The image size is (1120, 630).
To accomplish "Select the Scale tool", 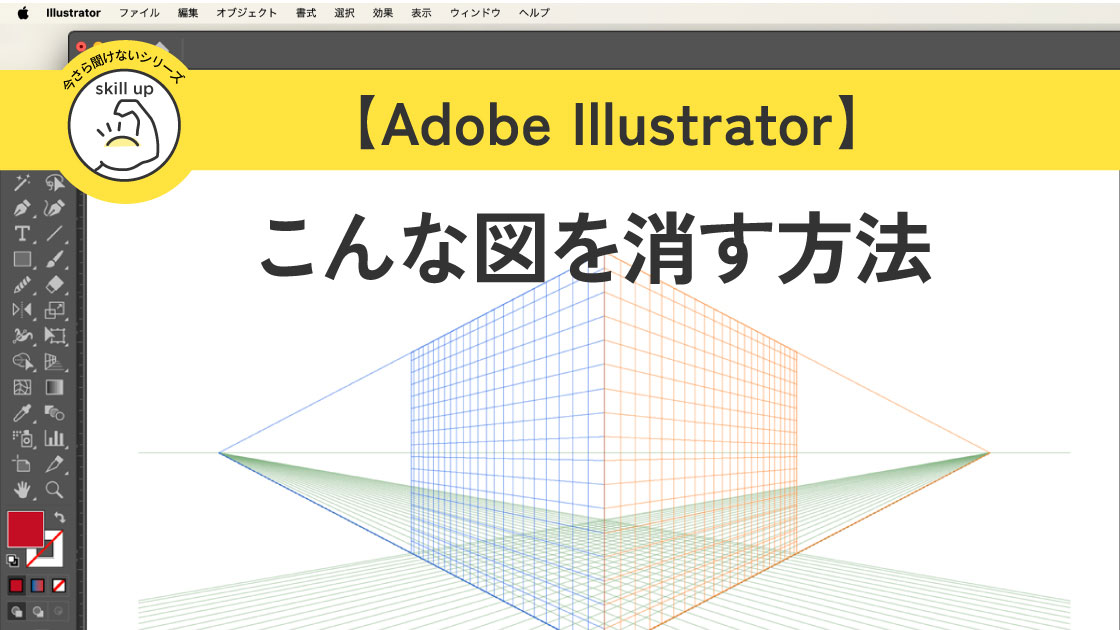I will 55,310.
